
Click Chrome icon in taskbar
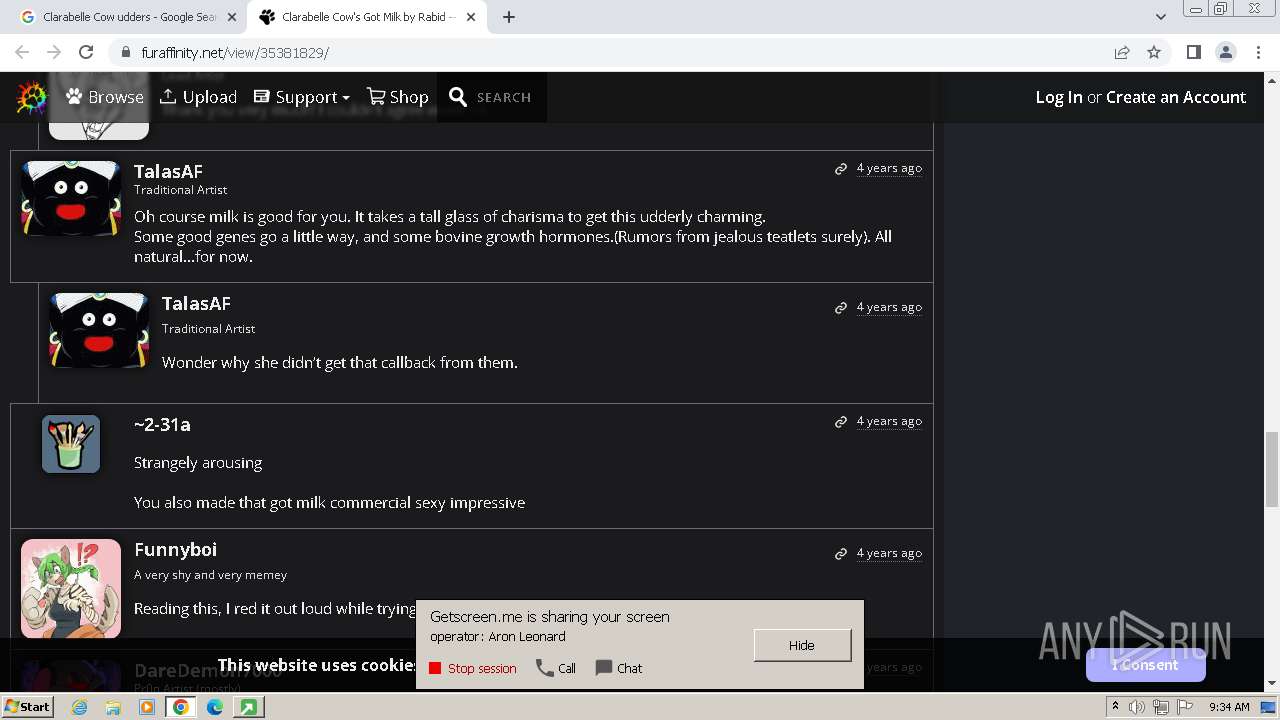click(x=181, y=707)
